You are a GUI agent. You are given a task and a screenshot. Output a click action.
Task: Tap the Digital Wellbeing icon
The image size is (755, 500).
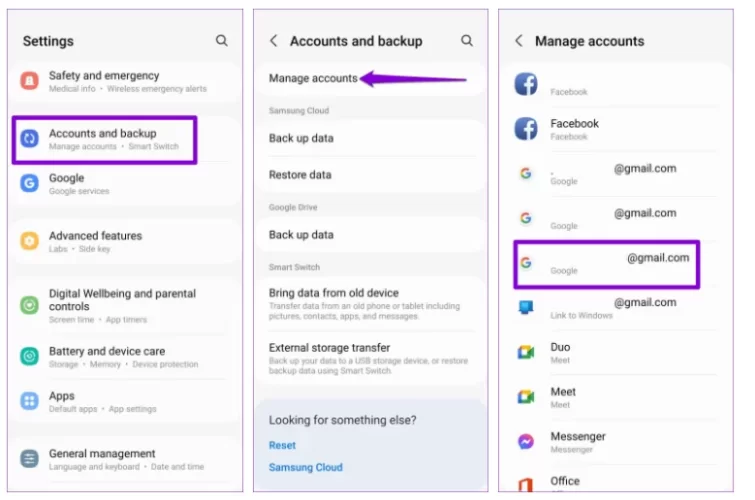pos(30,305)
